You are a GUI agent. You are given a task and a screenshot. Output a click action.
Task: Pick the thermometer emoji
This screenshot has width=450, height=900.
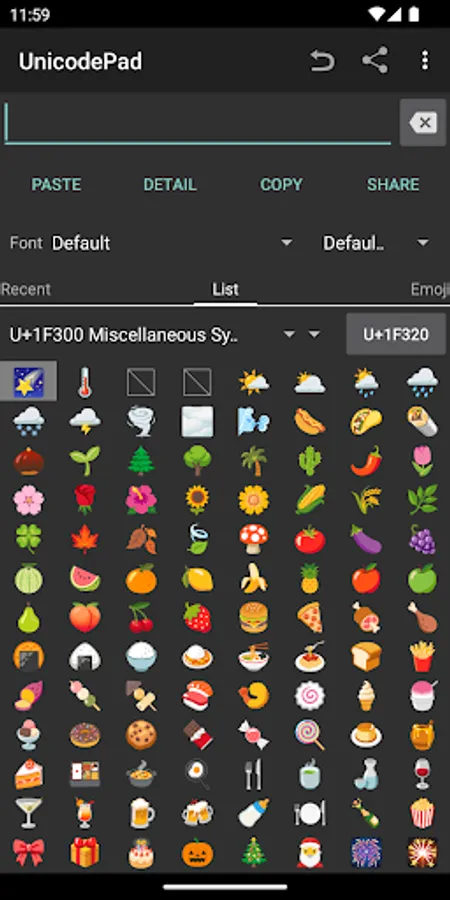point(84,382)
